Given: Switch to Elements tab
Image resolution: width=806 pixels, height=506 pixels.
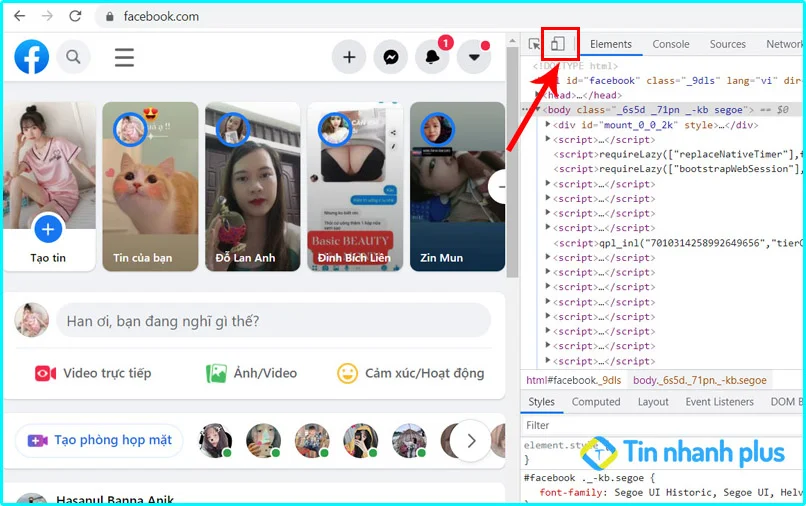Looking at the screenshot, I should click(x=611, y=44).
